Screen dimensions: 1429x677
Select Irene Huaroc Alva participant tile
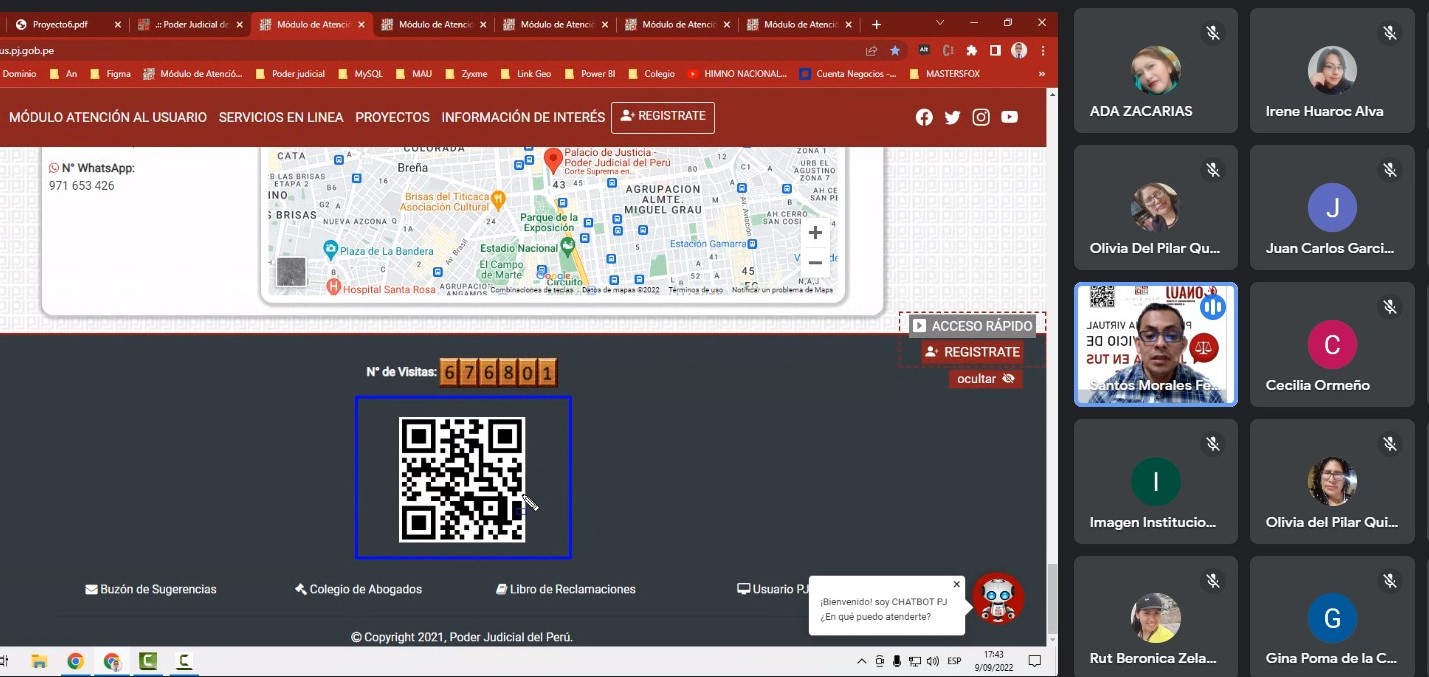[x=1332, y=70]
